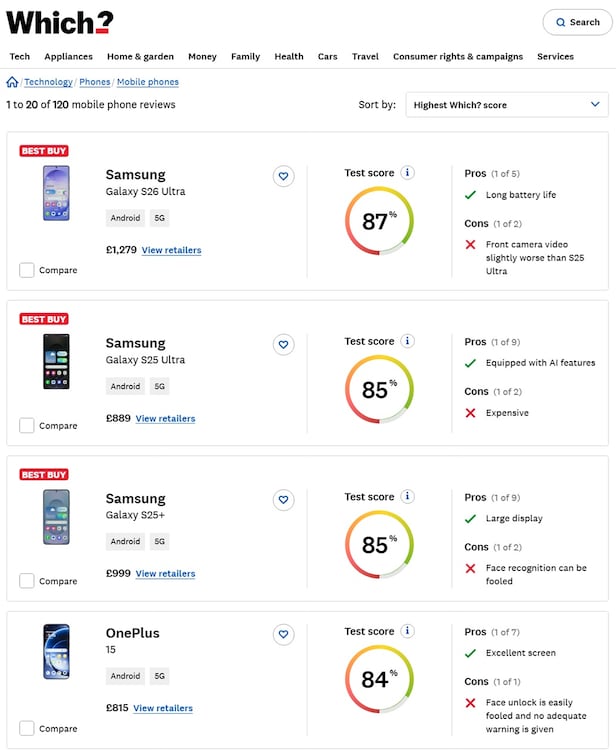Click the 87% test score gauge
616x756 pixels.
(379, 221)
